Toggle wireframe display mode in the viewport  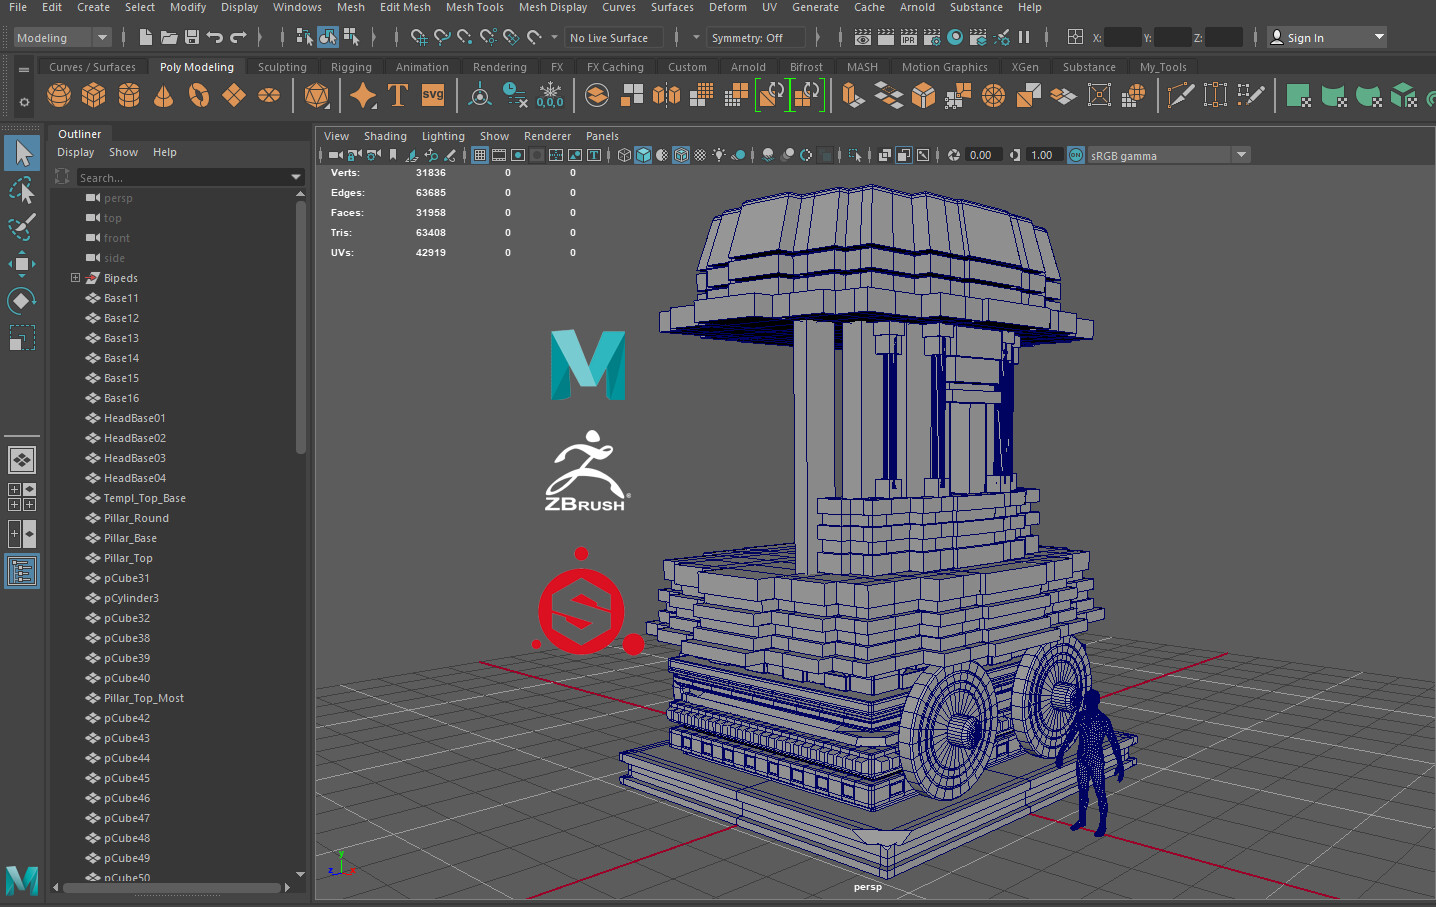(x=625, y=154)
